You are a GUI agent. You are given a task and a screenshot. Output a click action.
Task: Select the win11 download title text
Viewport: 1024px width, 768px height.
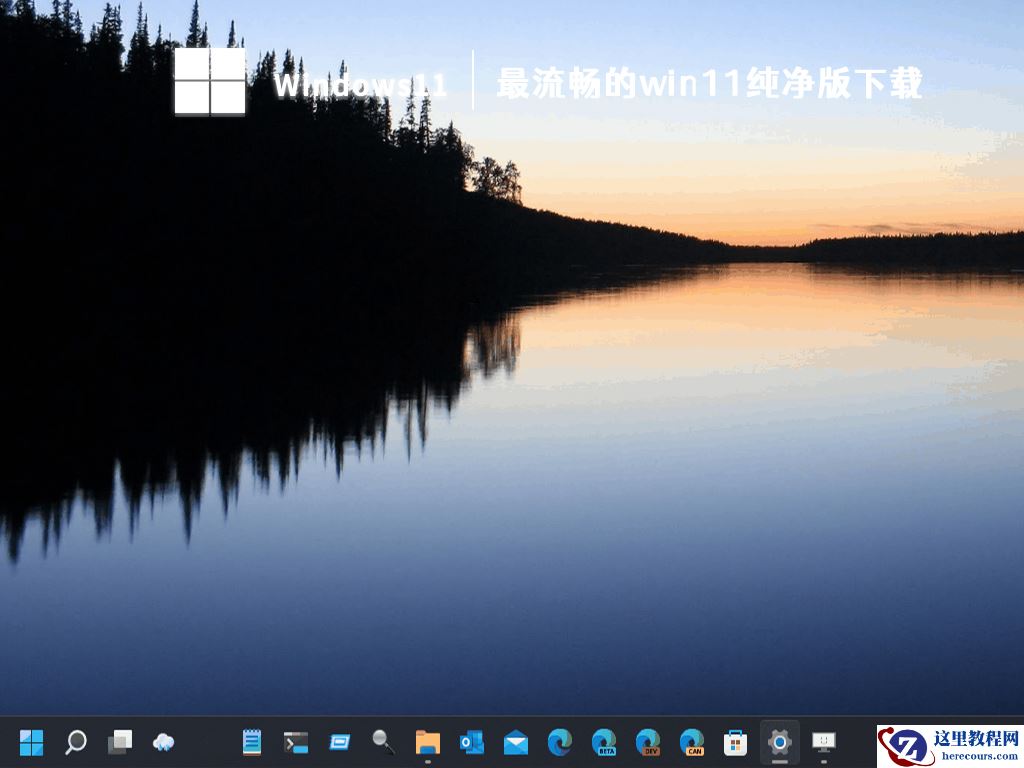(x=703, y=87)
